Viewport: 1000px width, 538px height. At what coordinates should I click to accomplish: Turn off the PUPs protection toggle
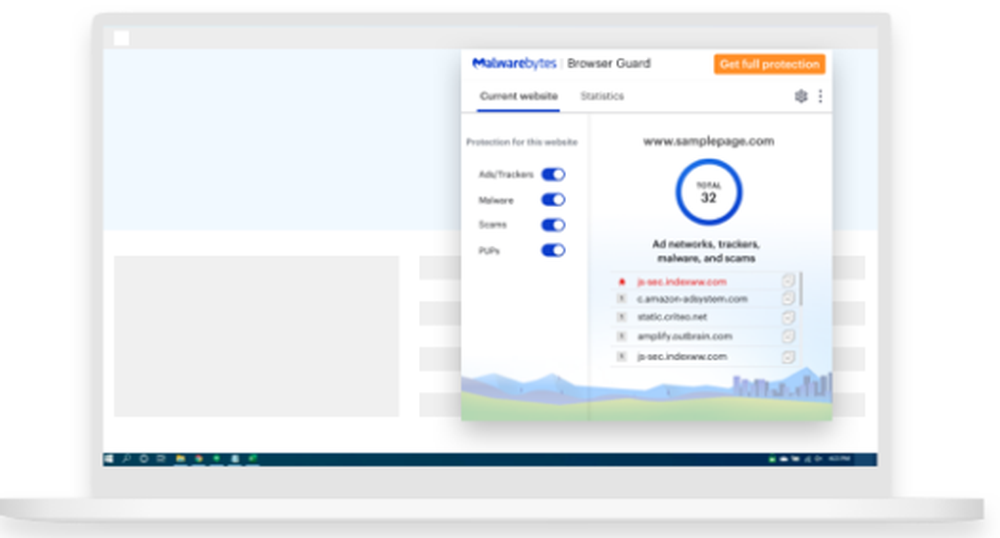pyautogui.click(x=553, y=251)
